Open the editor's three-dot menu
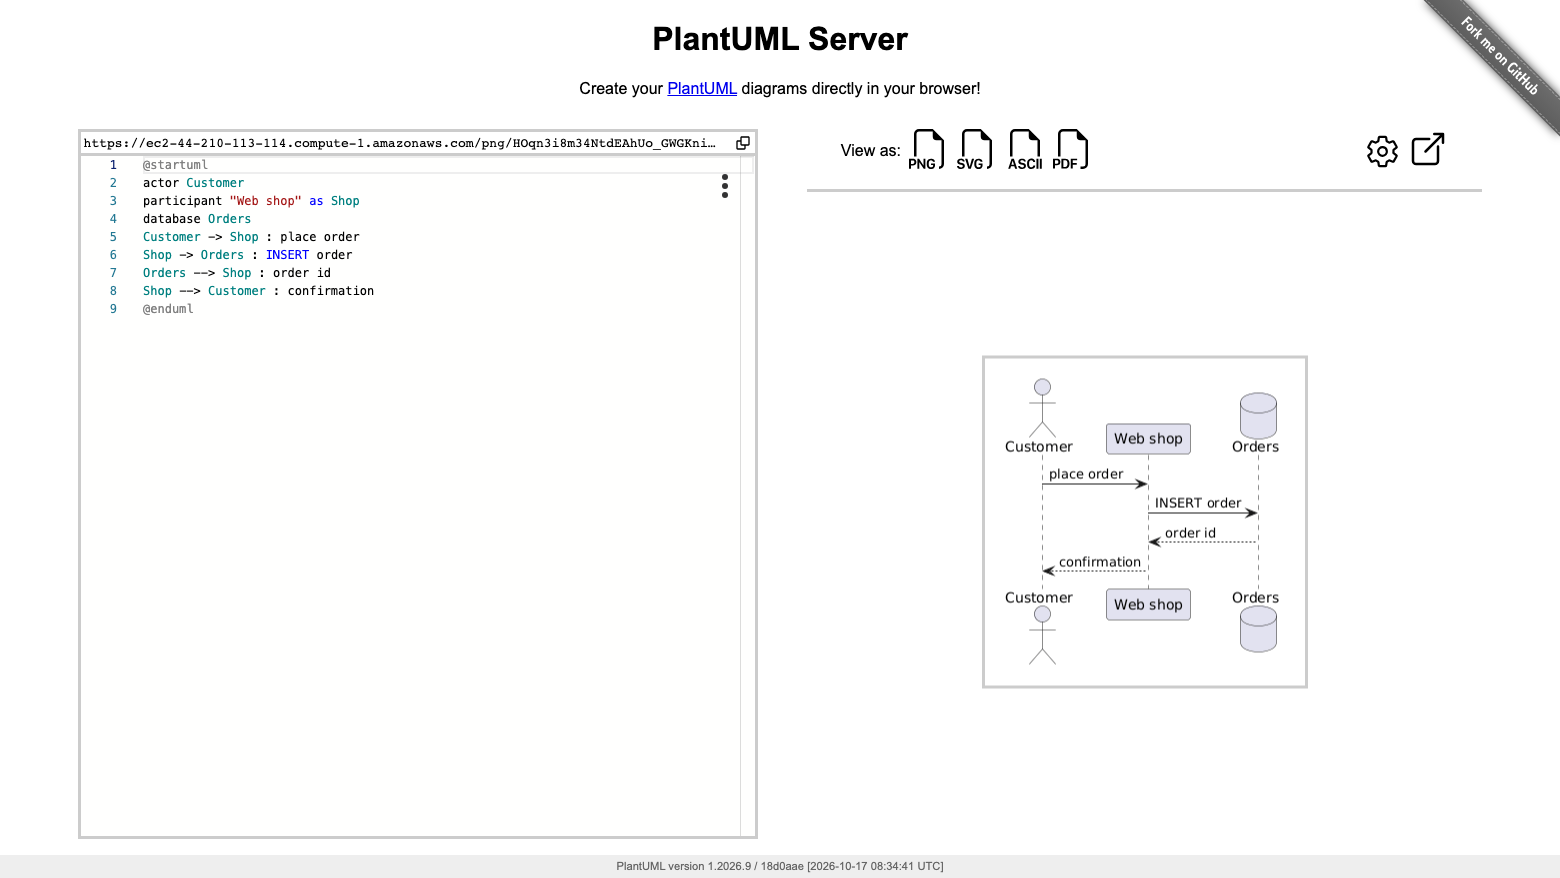Image resolution: width=1560 pixels, height=878 pixels. pos(725,186)
